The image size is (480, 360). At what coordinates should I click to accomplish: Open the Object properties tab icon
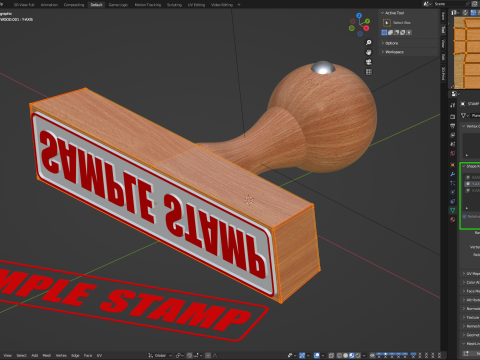point(452,165)
